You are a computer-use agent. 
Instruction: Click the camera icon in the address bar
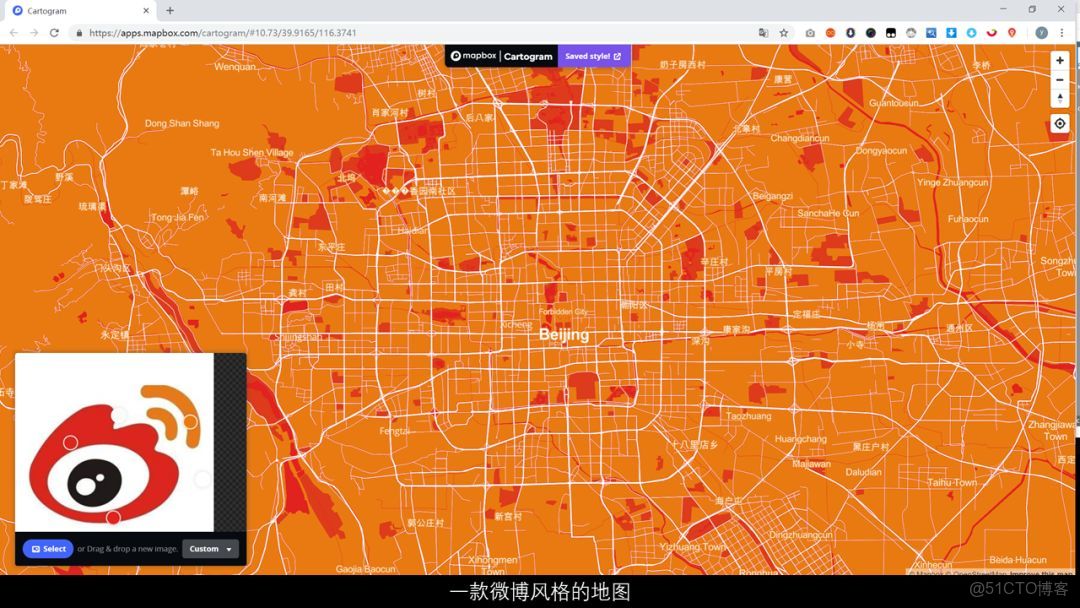click(x=810, y=32)
